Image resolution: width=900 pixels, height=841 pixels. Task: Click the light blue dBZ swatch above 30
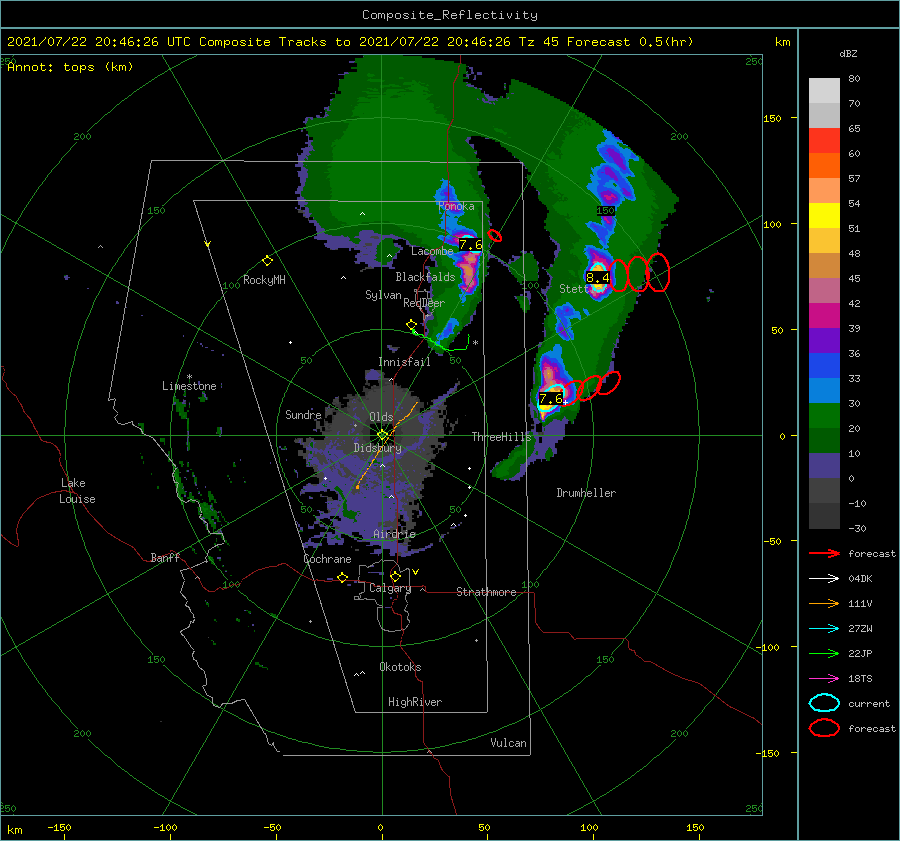tap(824, 390)
